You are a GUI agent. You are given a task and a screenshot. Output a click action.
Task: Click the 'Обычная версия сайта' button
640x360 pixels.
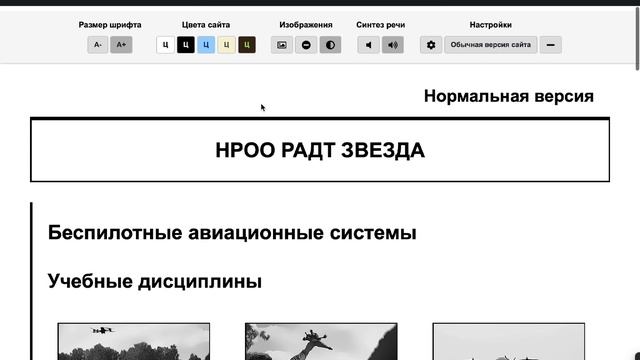point(491,45)
